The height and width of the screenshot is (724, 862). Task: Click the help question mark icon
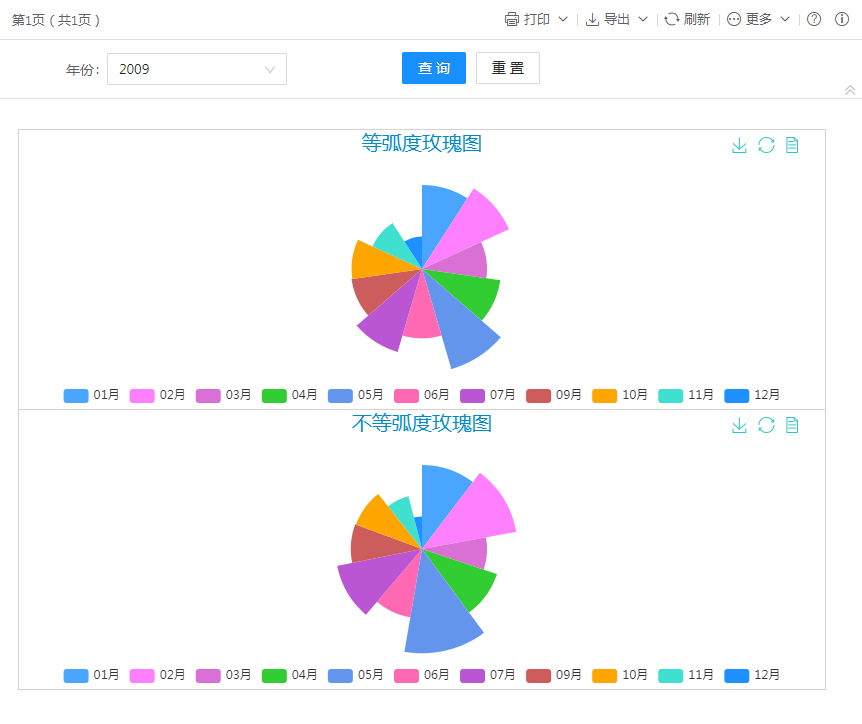point(814,19)
